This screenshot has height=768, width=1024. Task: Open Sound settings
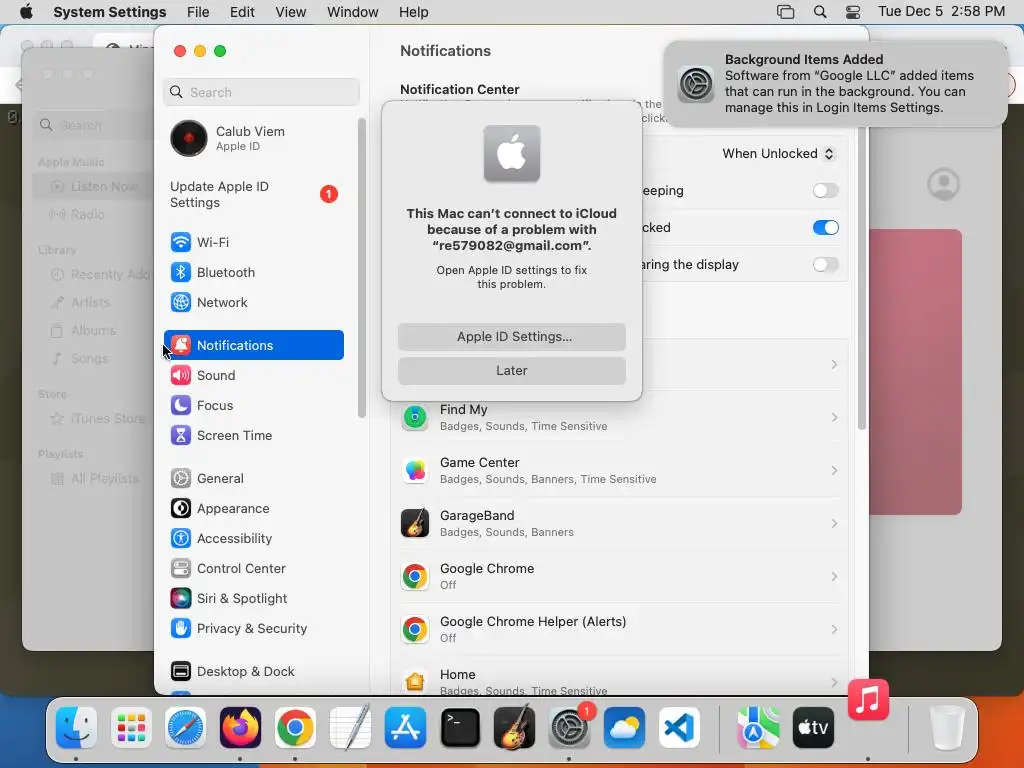click(x=253, y=376)
